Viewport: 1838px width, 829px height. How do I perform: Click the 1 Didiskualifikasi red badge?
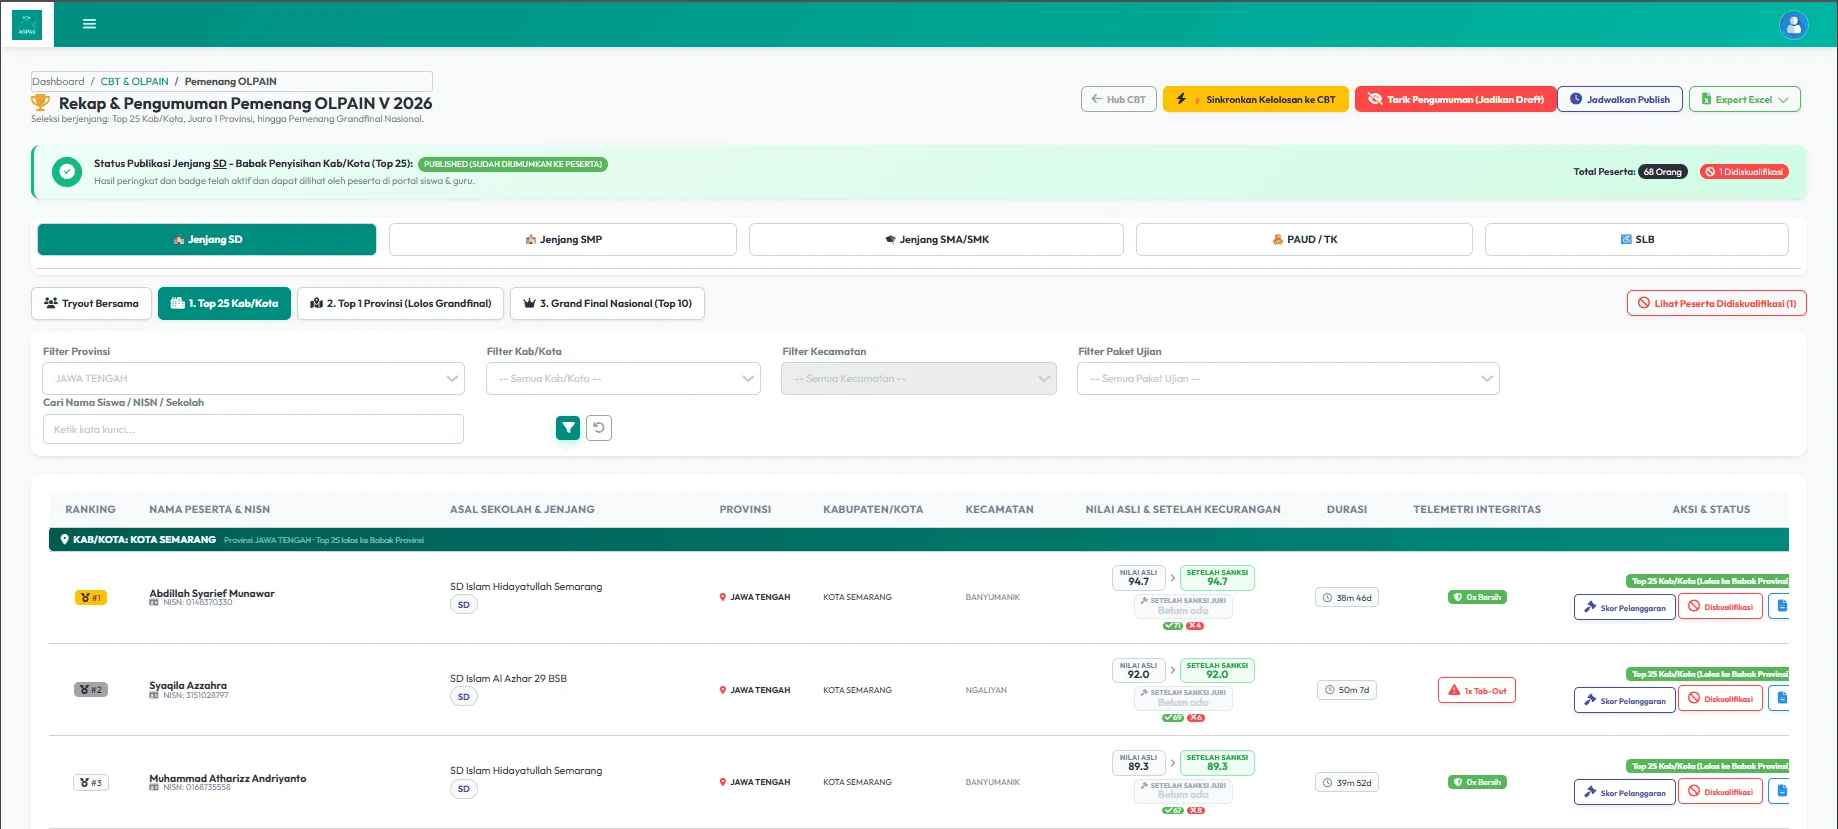click(1745, 172)
